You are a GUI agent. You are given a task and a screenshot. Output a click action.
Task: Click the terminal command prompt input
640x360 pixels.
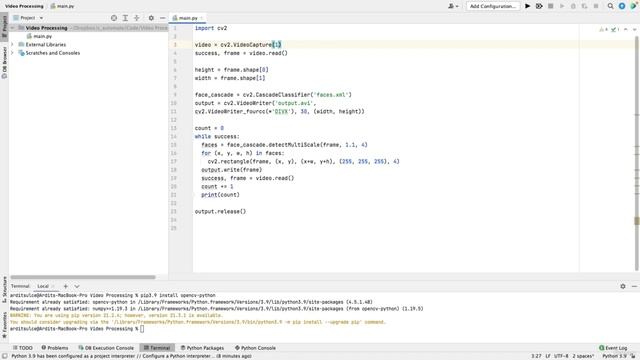pos(142,329)
